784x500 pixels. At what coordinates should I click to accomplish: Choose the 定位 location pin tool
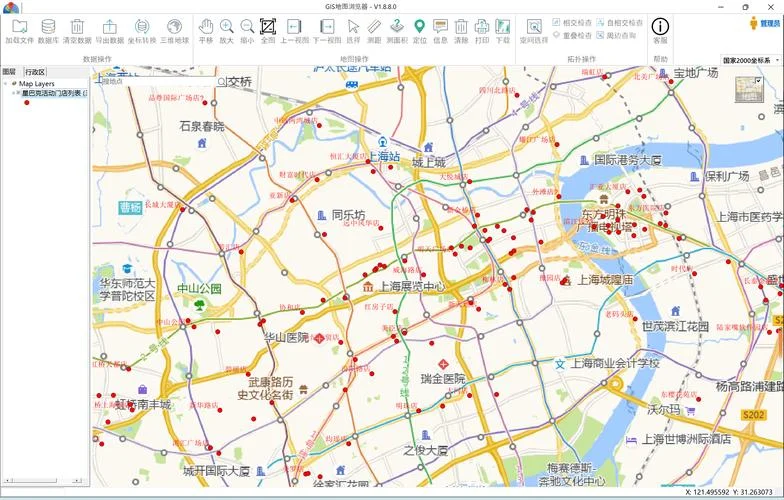point(420,31)
